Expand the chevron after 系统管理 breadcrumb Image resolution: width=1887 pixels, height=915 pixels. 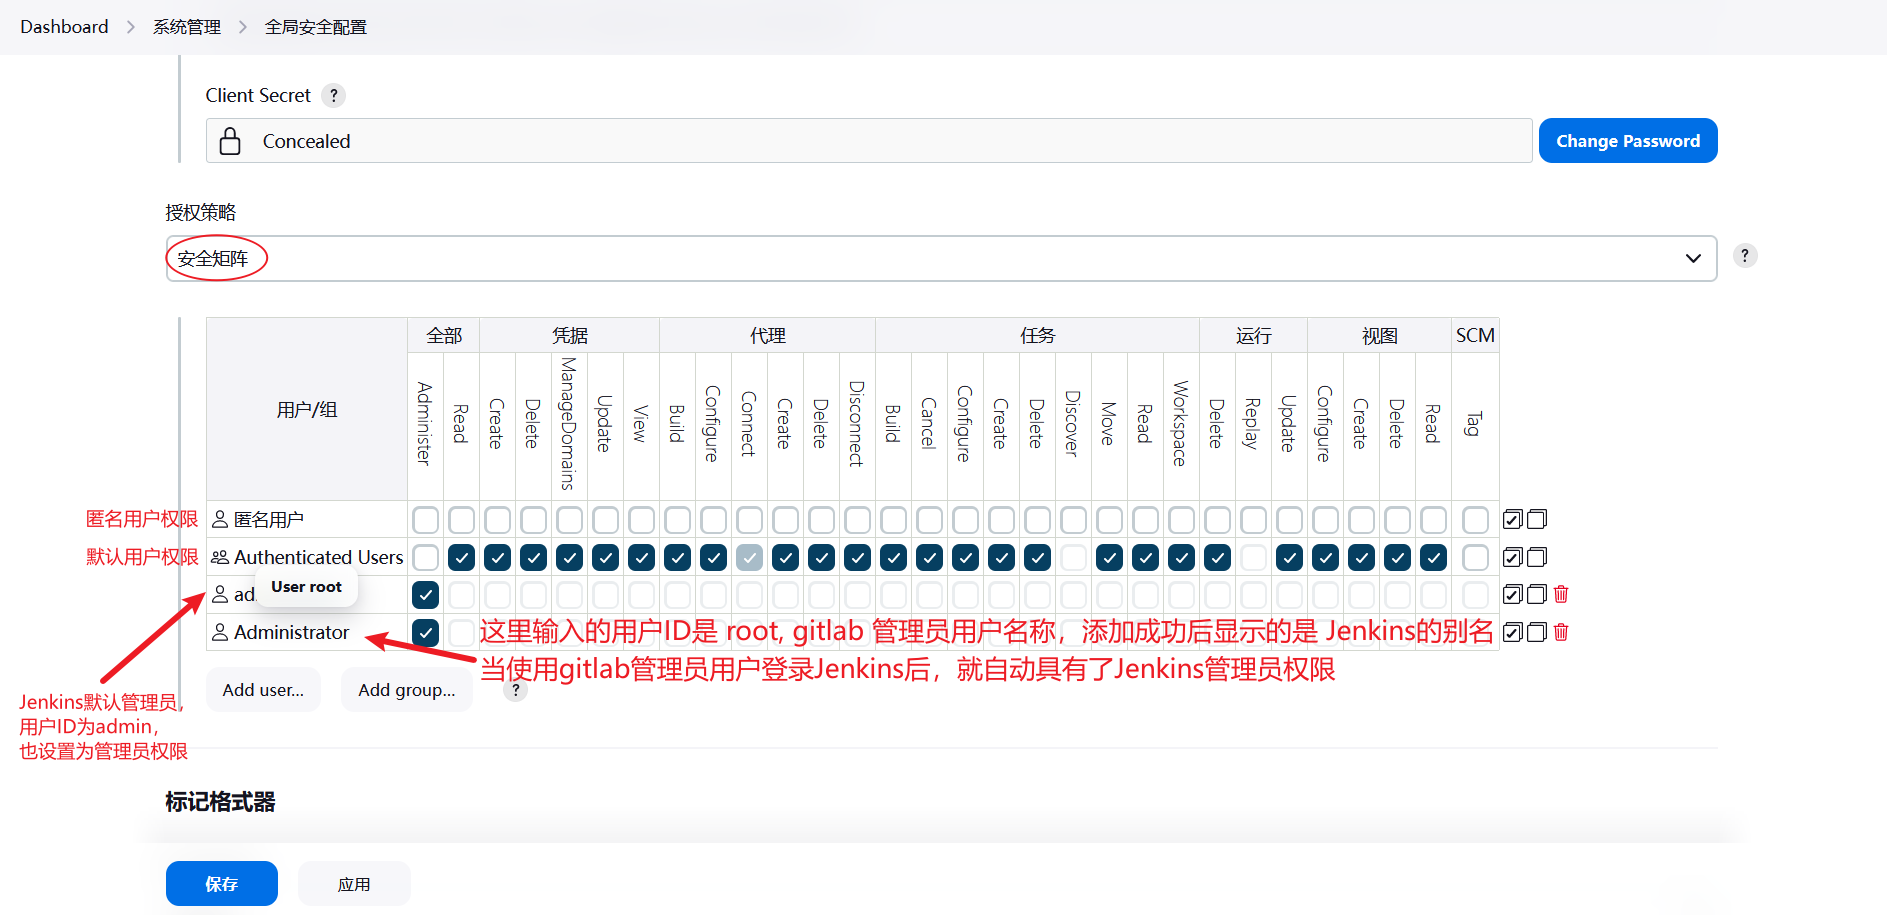pos(243,27)
